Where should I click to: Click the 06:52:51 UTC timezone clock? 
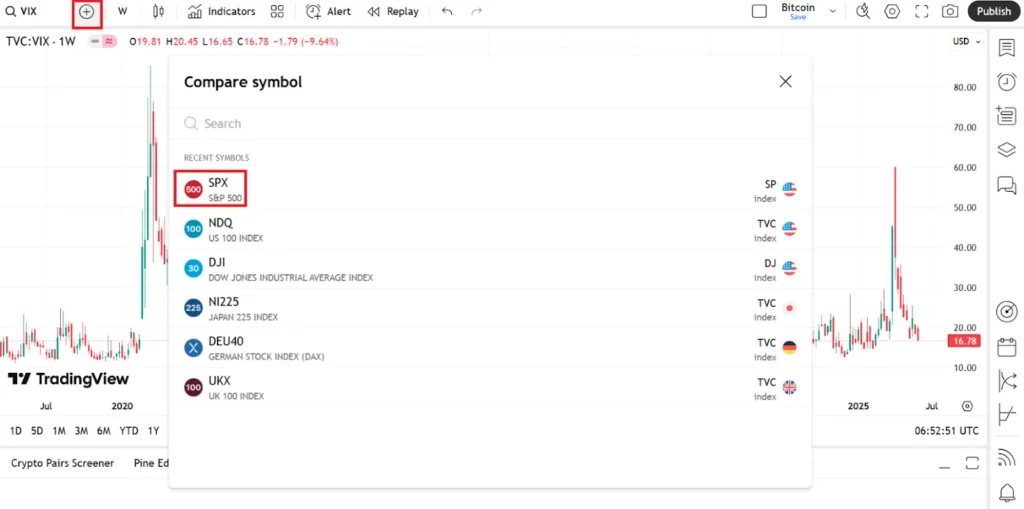pos(946,431)
